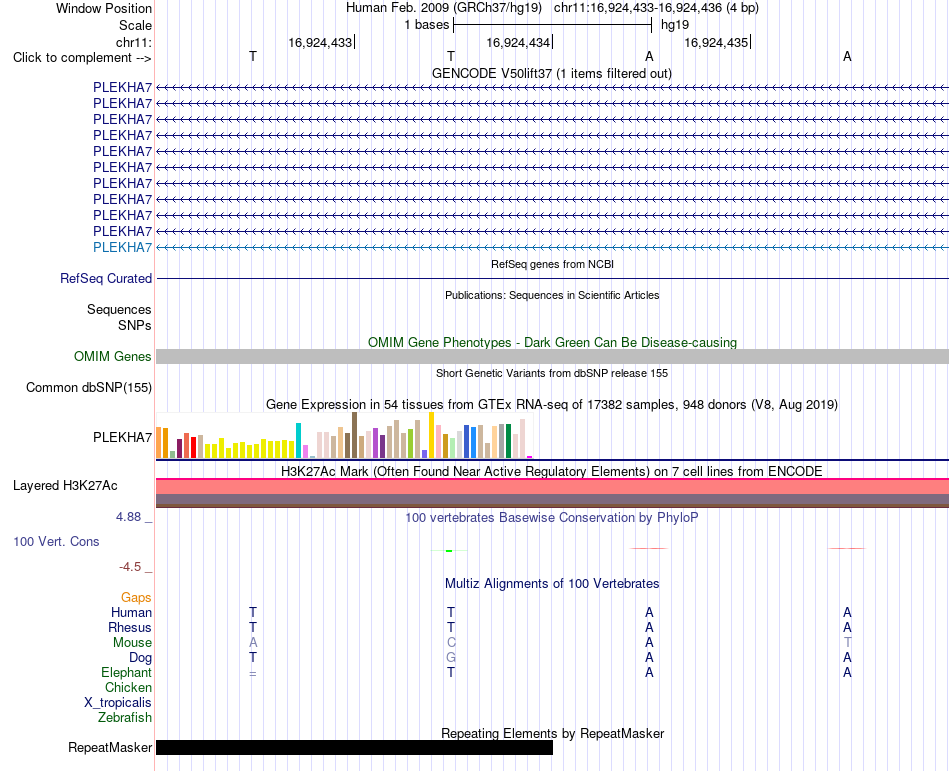This screenshot has width=950, height=771.
Task: Click the 'RefSeq genes from NCBI' title
Action: click(552, 264)
